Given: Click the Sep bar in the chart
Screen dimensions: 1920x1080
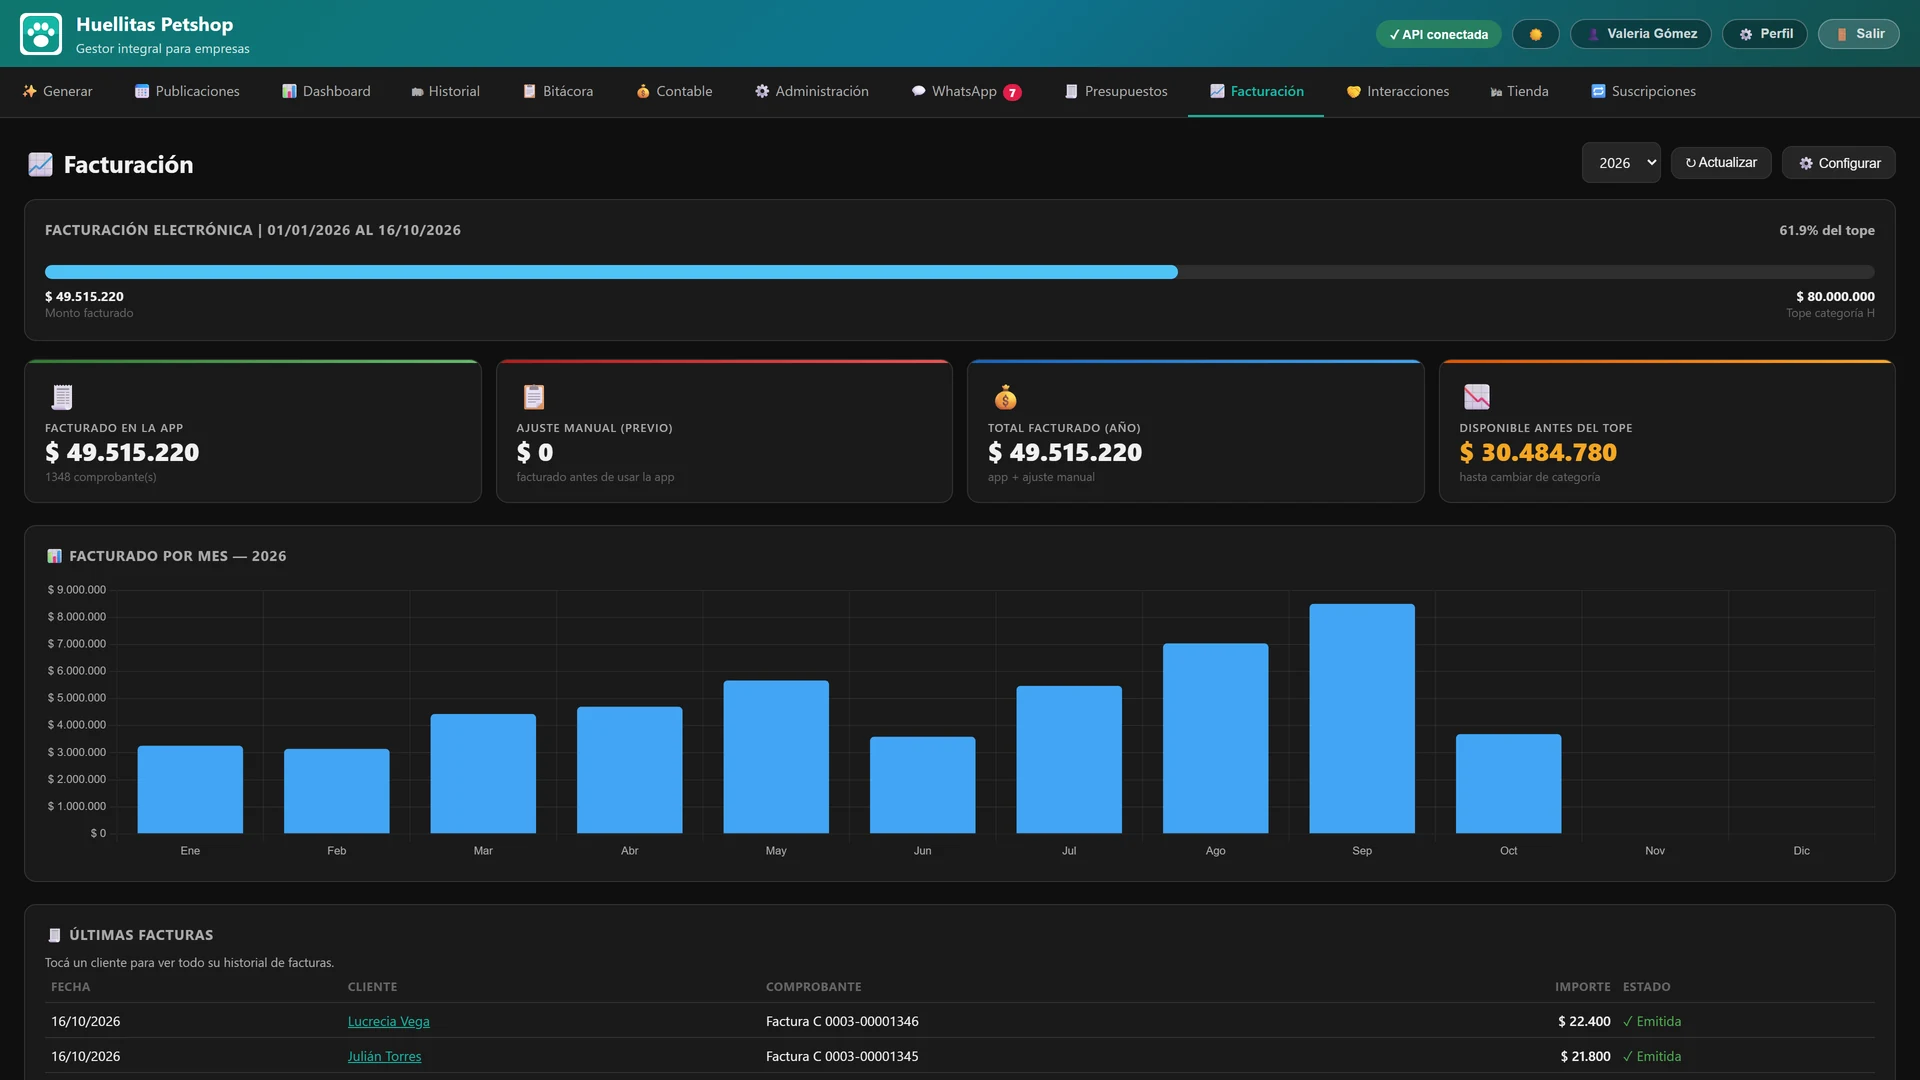Looking at the screenshot, I should 1361,718.
